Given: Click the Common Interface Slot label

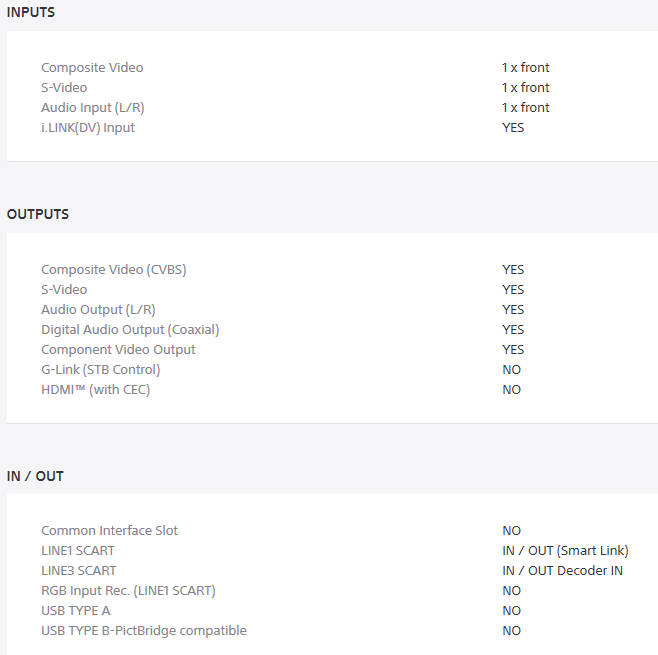Looking at the screenshot, I should pyautogui.click(x=110, y=531).
